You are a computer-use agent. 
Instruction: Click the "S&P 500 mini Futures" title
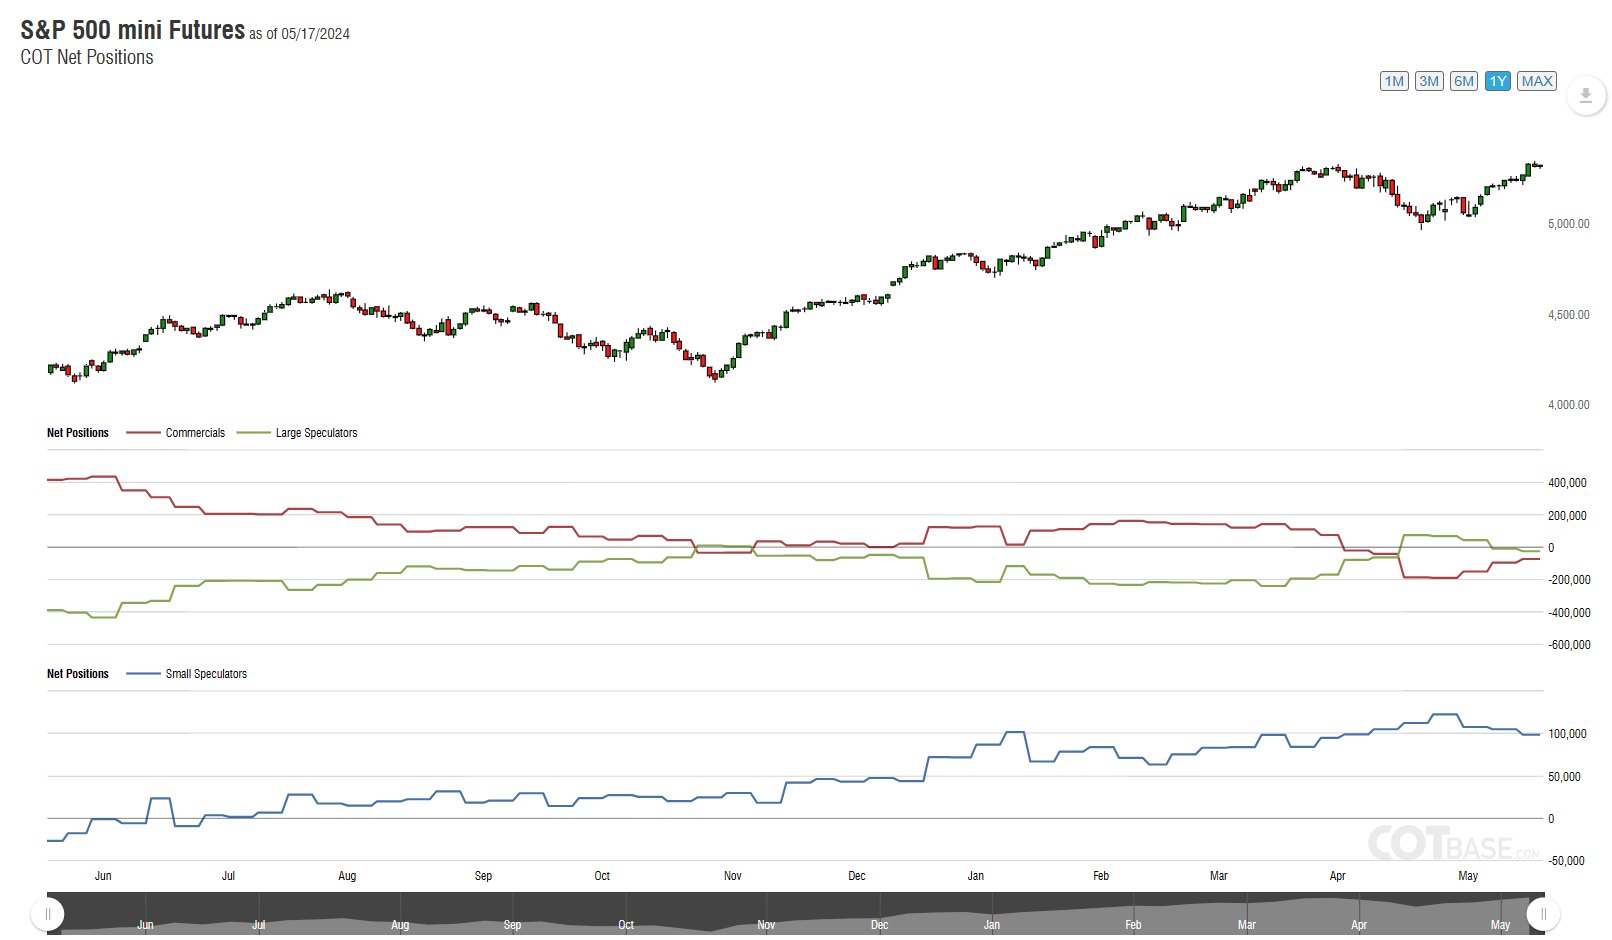(133, 31)
